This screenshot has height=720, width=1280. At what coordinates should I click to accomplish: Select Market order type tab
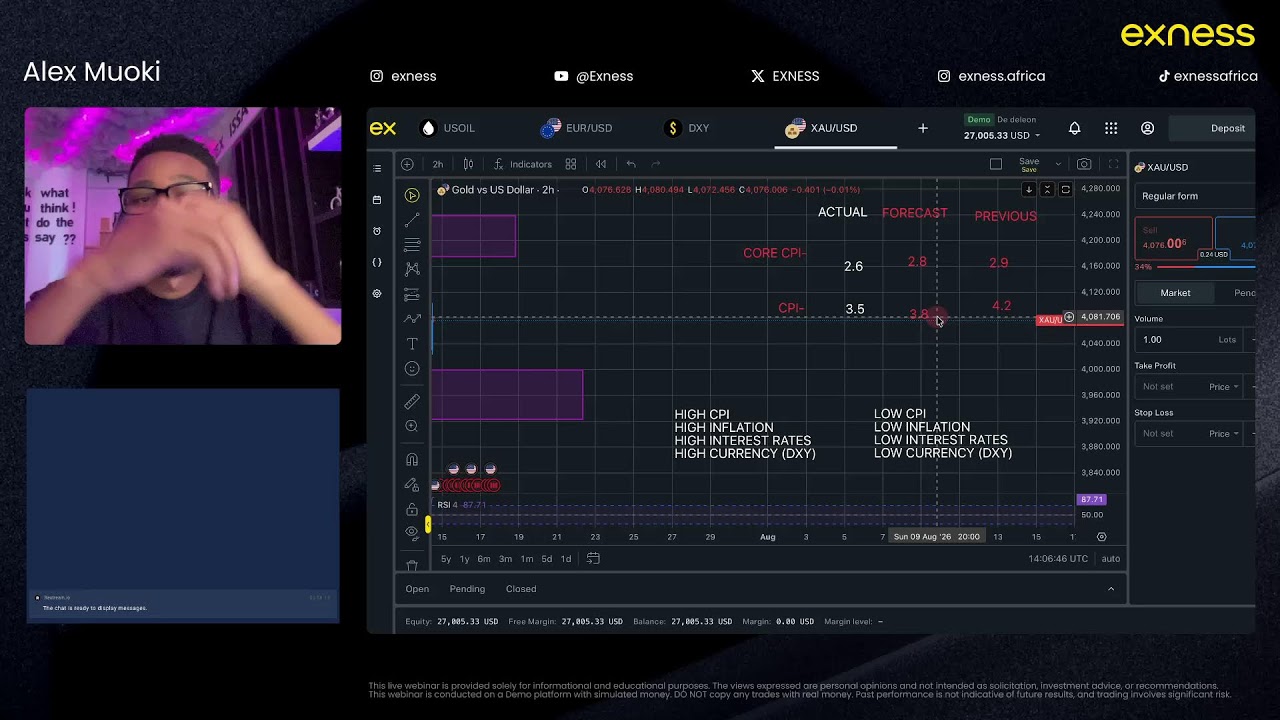point(1175,293)
